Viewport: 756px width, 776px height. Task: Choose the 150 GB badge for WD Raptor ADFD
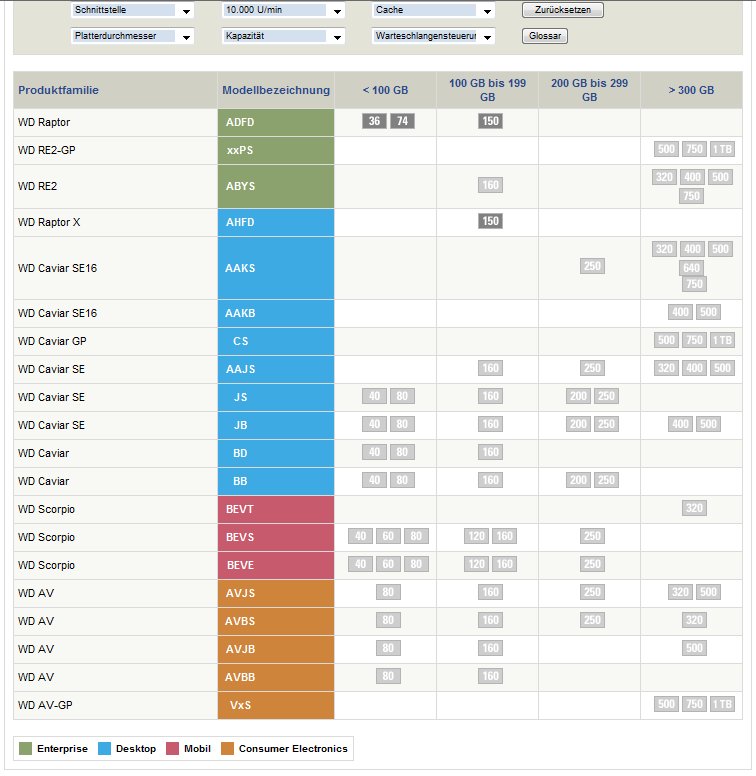[490, 121]
